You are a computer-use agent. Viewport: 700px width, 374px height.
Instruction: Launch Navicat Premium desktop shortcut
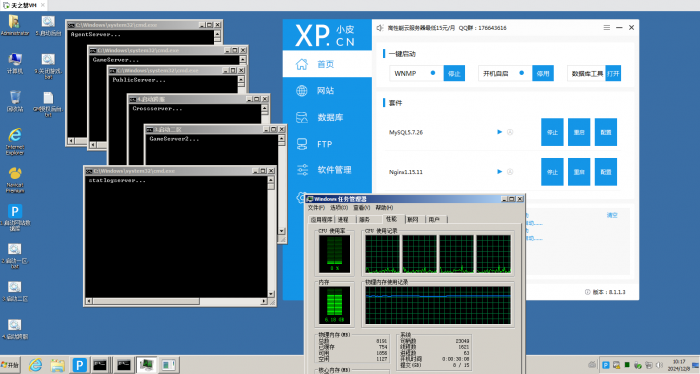click(x=15, y=179)
